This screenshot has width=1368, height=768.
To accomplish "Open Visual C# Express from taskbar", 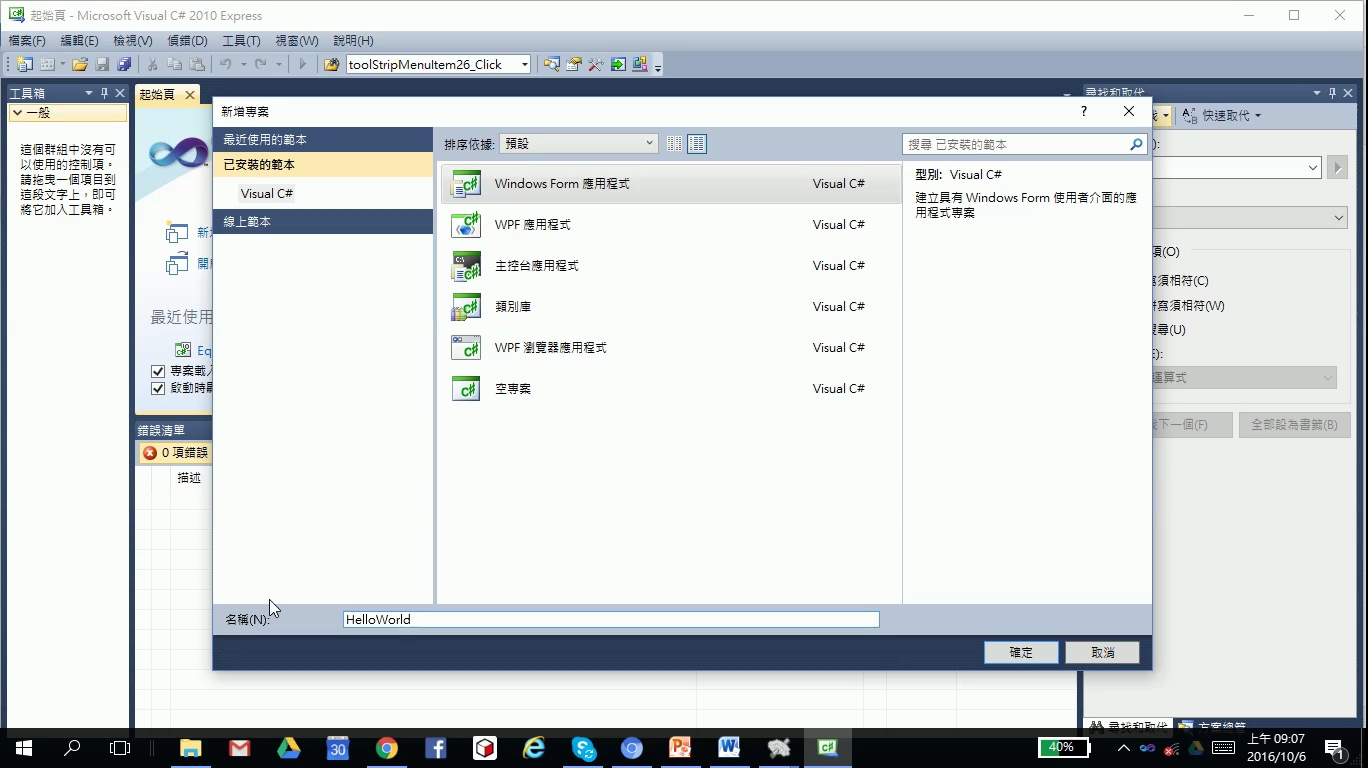I will (x=827, y=747).
